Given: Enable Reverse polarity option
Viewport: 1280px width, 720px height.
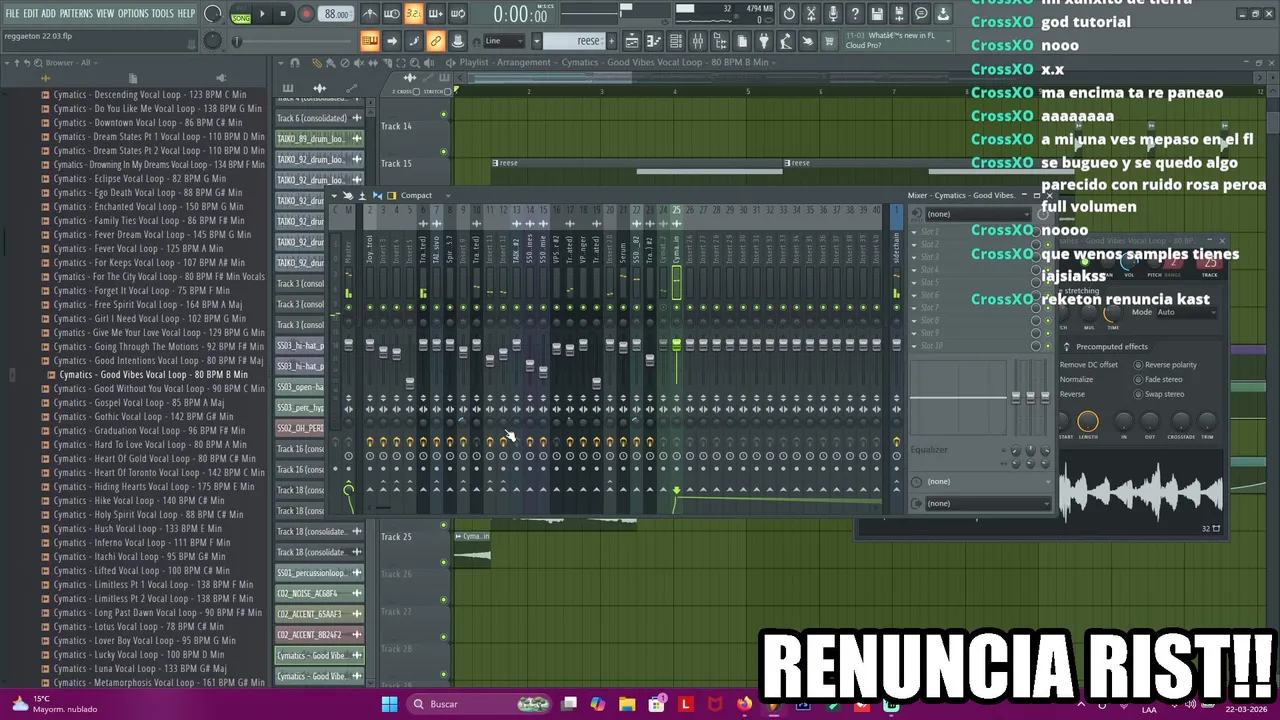Looking at the screenshot, I should pos(1165,365).
